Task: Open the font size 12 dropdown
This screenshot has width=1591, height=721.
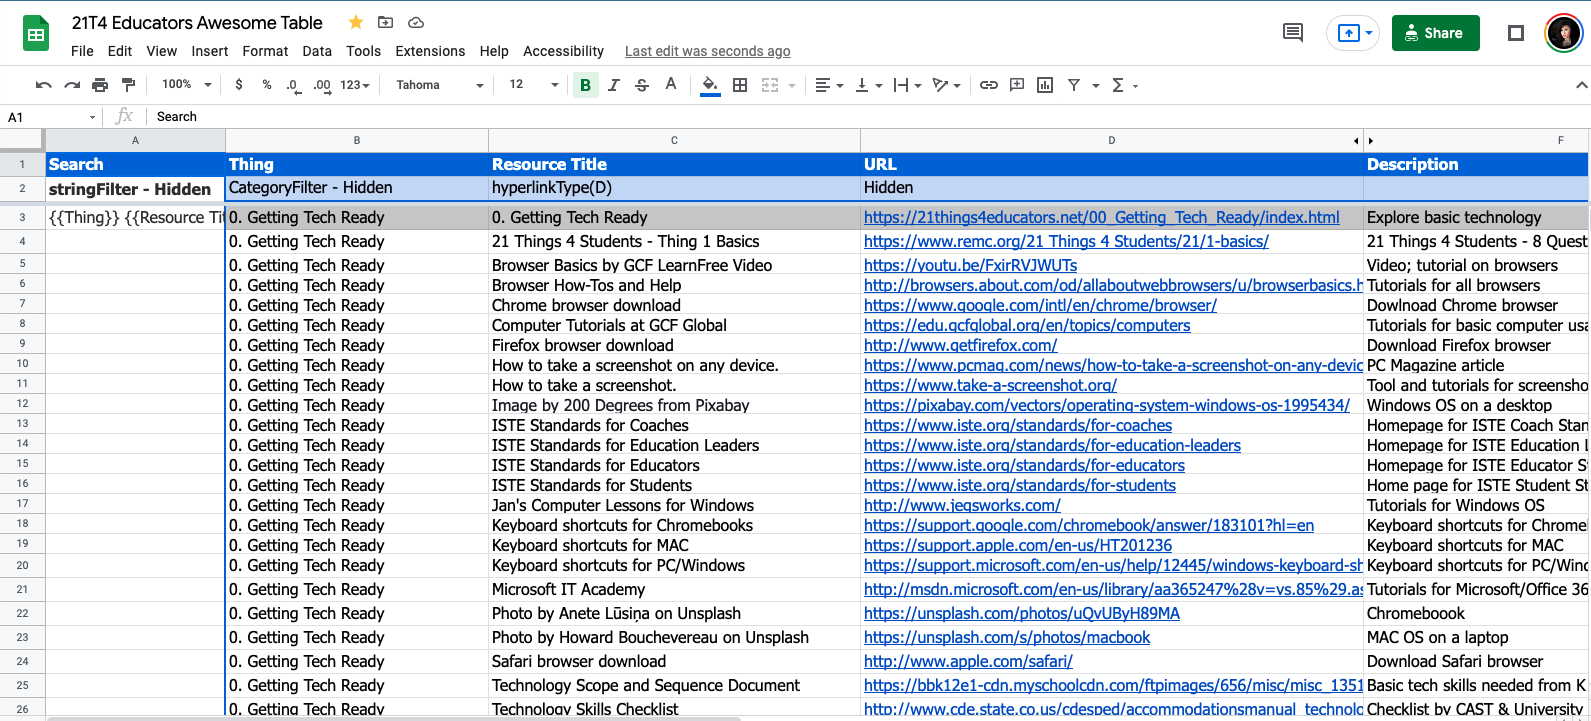Action: 533,85
